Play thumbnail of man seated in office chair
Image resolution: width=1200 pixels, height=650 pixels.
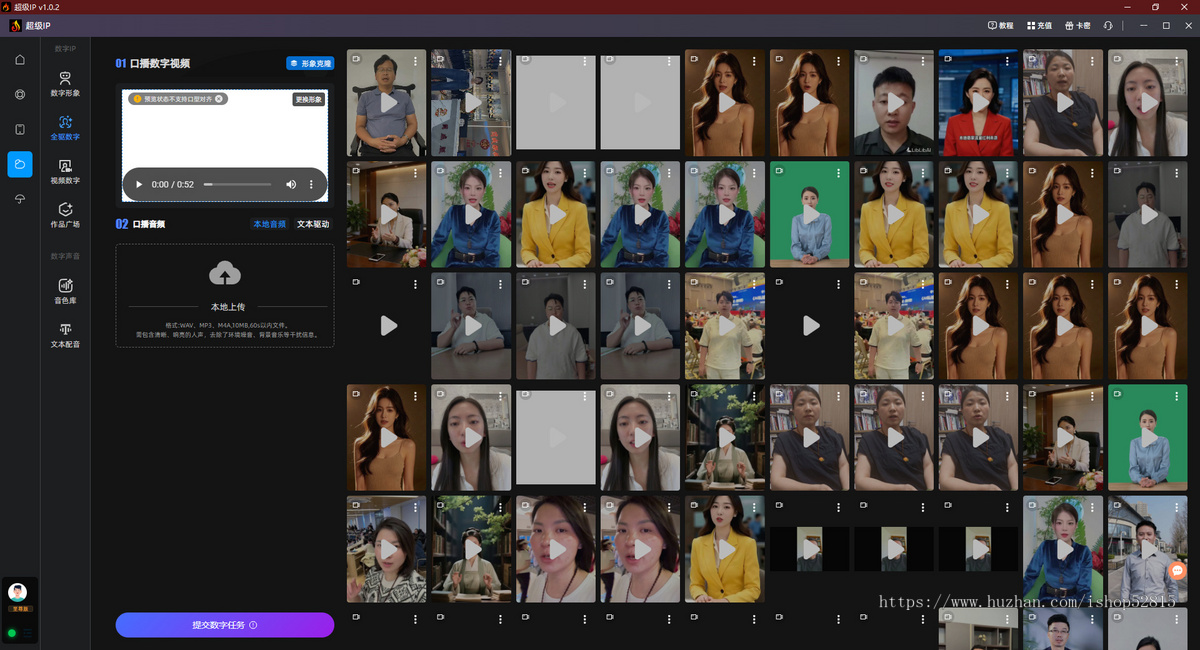387,102
